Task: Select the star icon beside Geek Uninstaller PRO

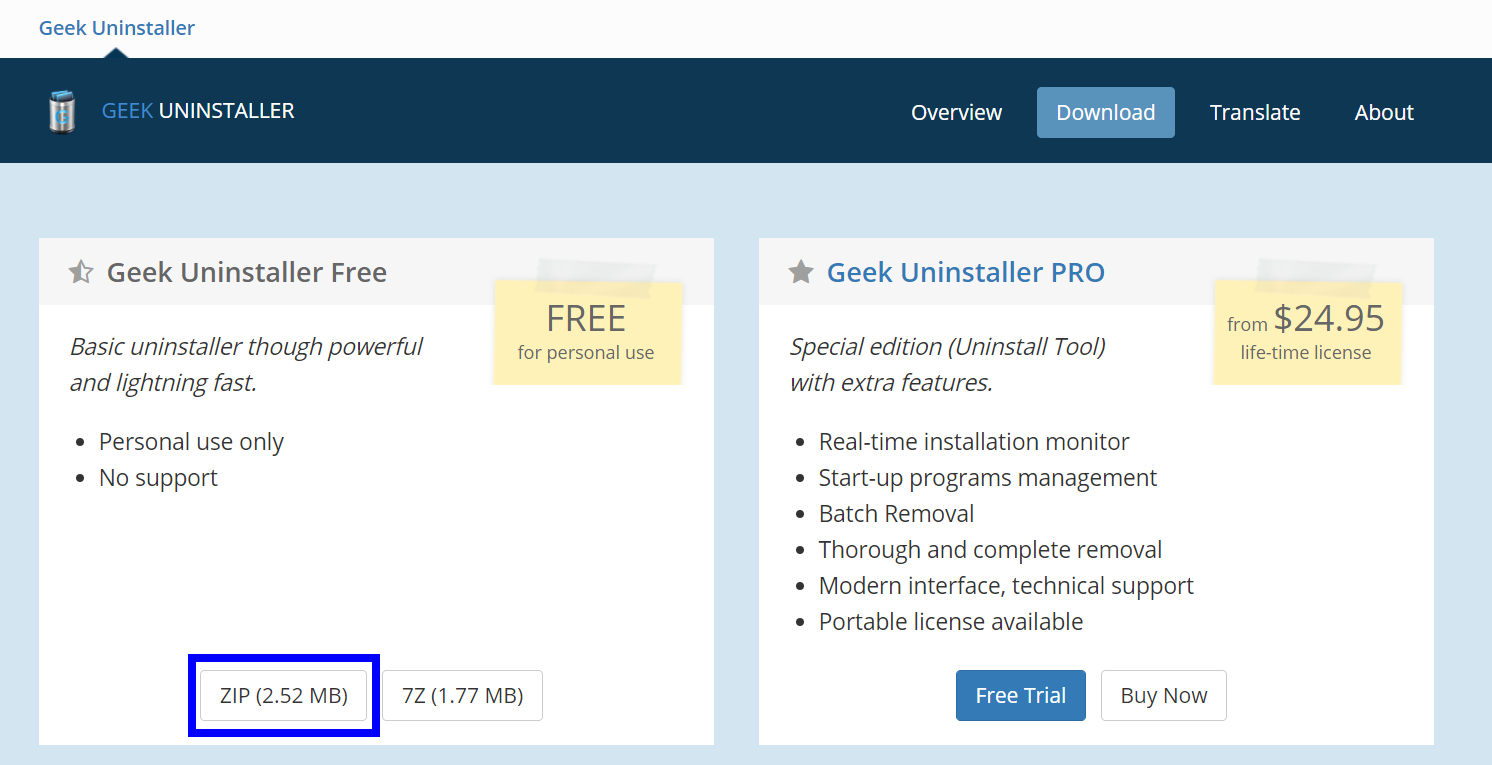Action: tap(800, 271)
